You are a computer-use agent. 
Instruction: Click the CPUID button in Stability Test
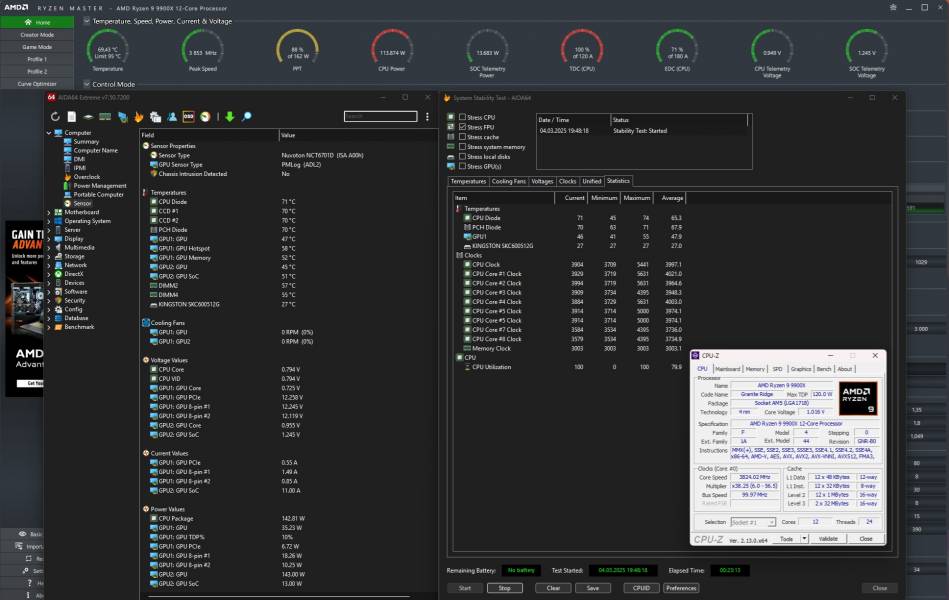642,588
